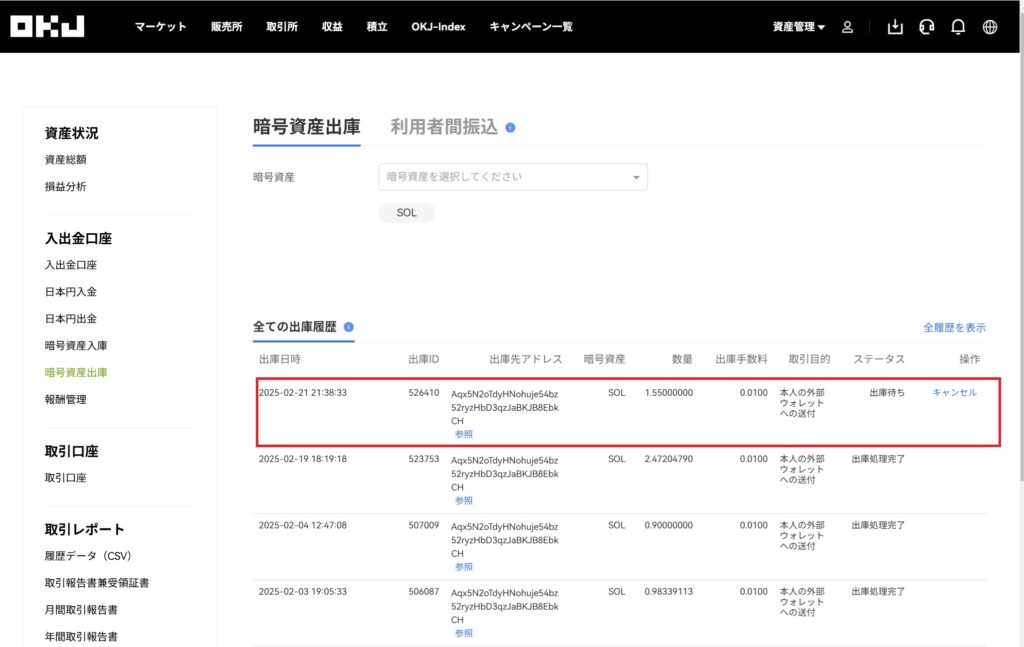Open 月間取引報告書 in sidebar

[x=81, y=610]
